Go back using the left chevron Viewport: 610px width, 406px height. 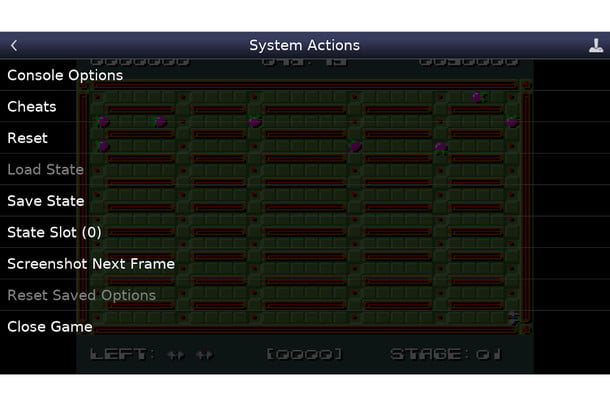[x=14, y=46]
